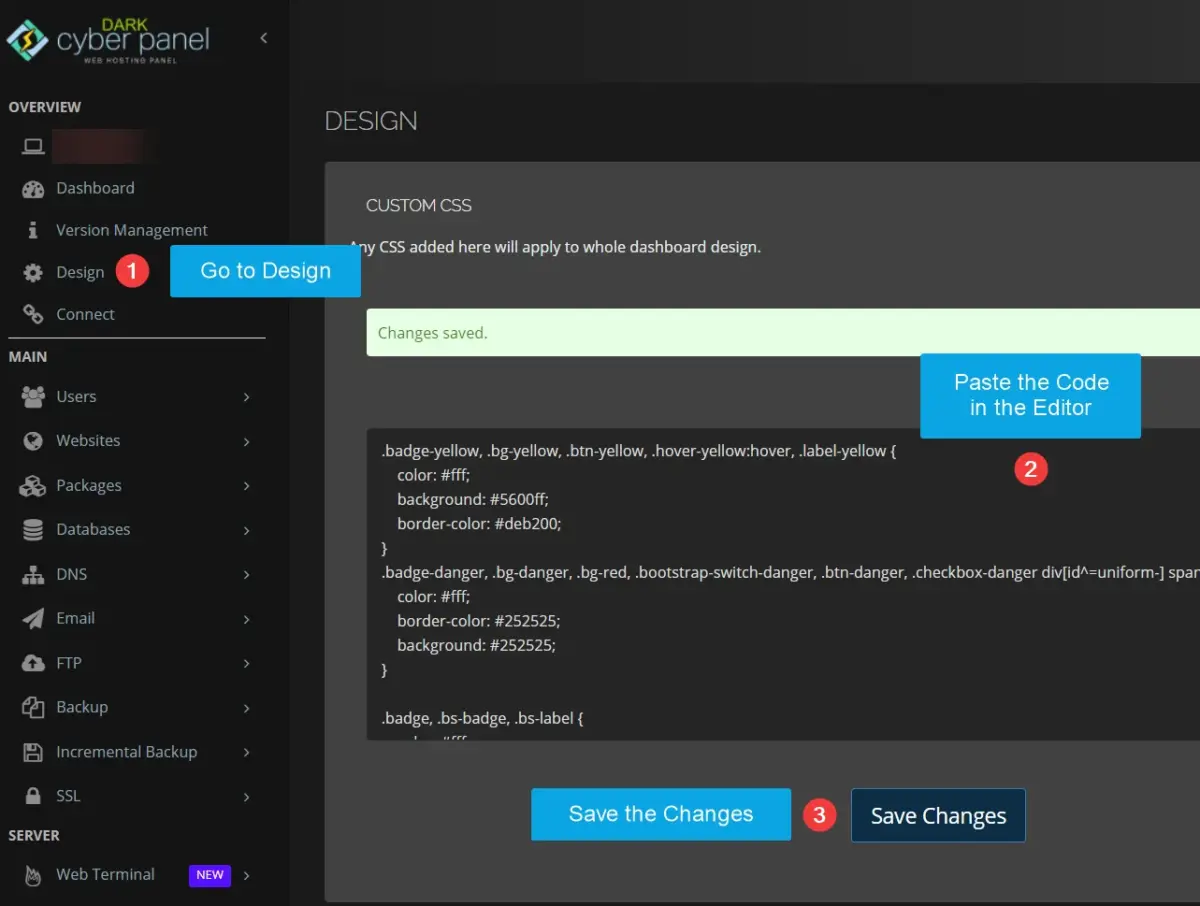1200x906 pixels.
Task: Click the Paste the Code in the Editor callout
Action: coord(1030,395)
